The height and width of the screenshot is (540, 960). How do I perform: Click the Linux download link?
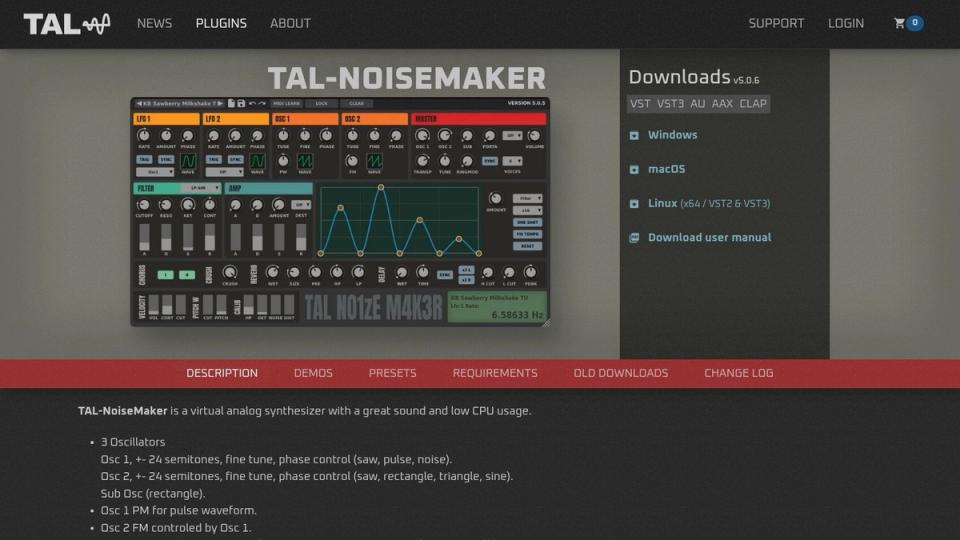coord(709,203)
